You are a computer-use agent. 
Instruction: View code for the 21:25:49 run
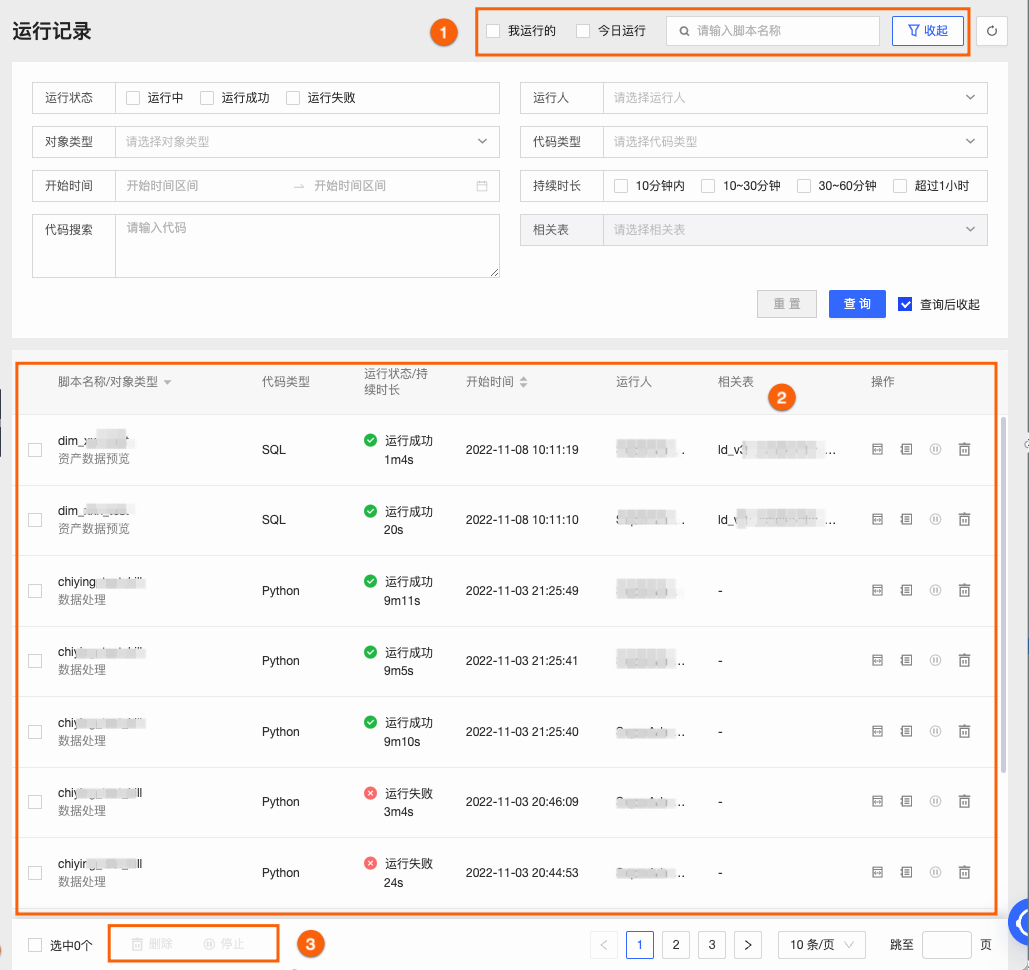coord(877,591)
